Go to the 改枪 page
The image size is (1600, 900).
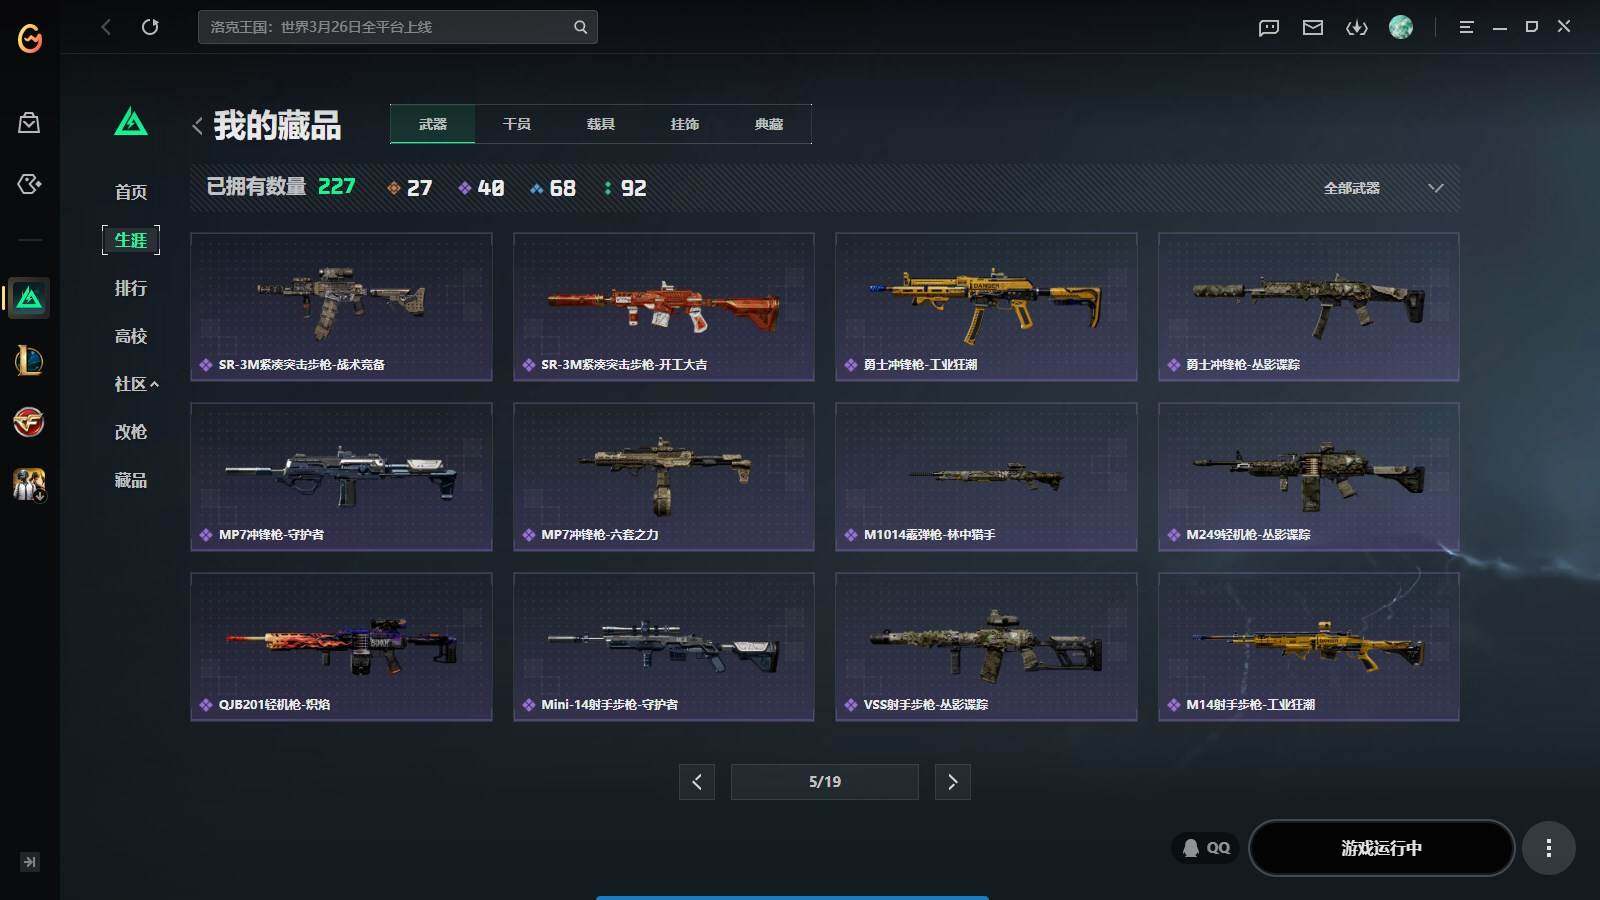pos(131,432)
